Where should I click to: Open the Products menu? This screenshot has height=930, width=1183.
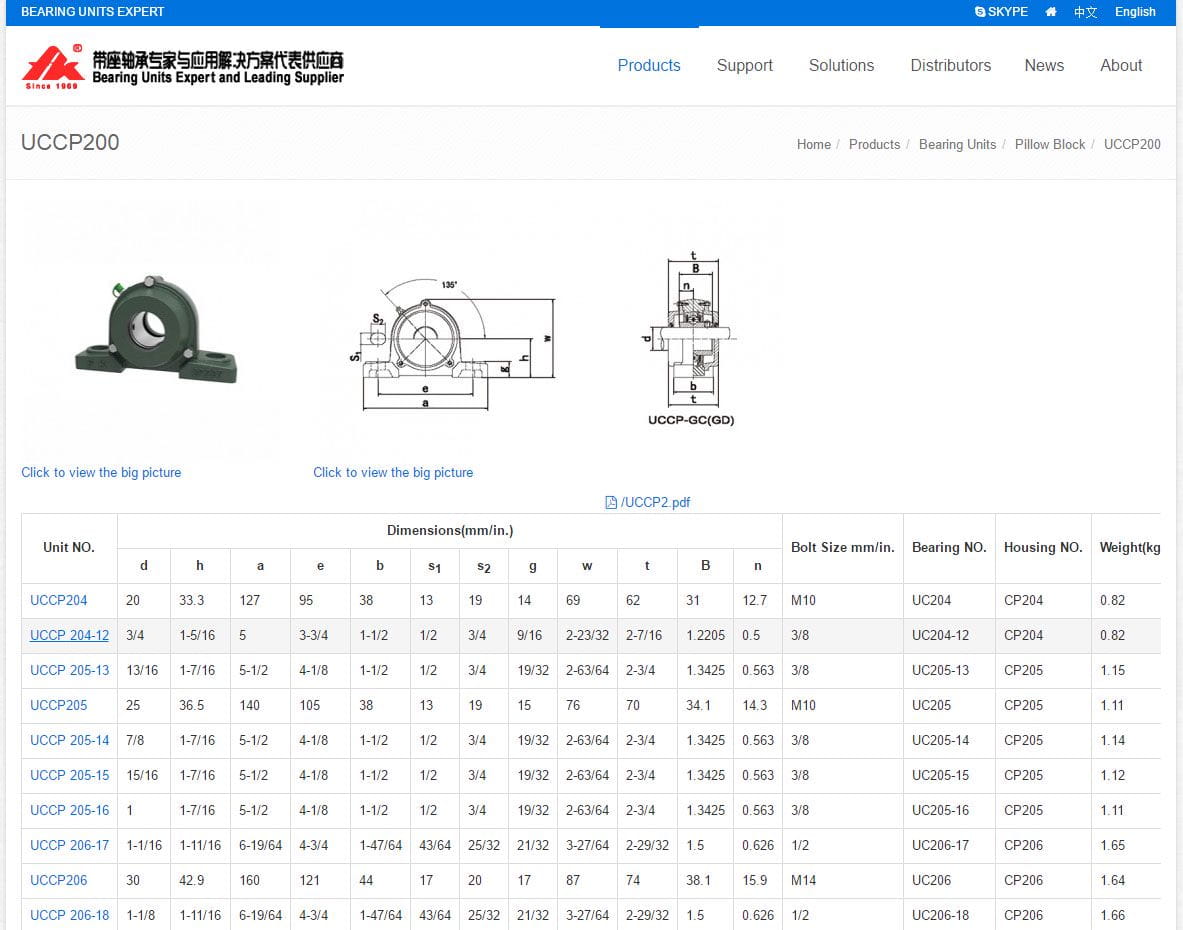click(x=649, y=65)
